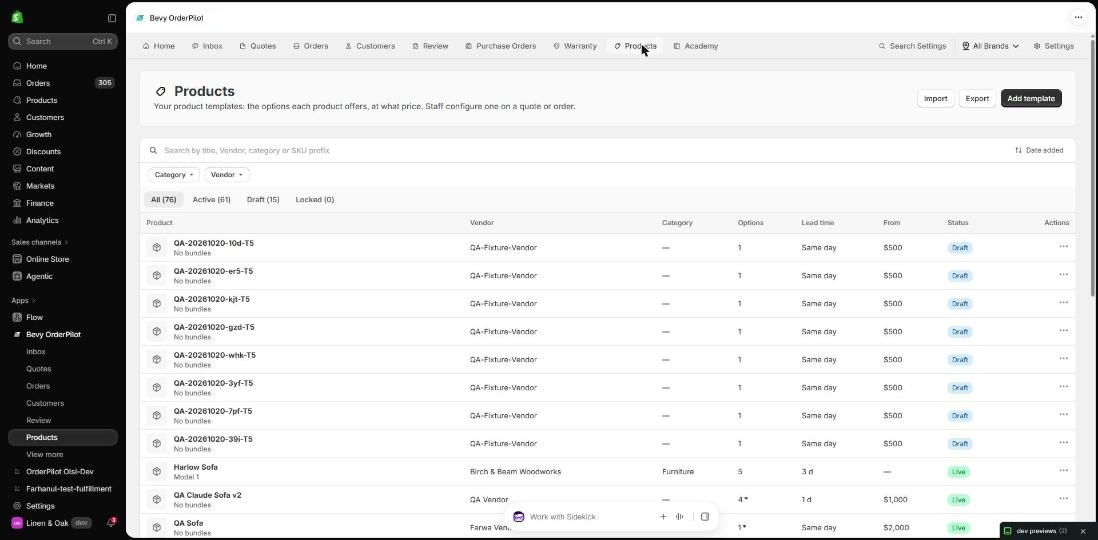Open Farhanul-test-fulfillment app
Viewport: 1098px width, 540px height.
[x=69, y=489]
